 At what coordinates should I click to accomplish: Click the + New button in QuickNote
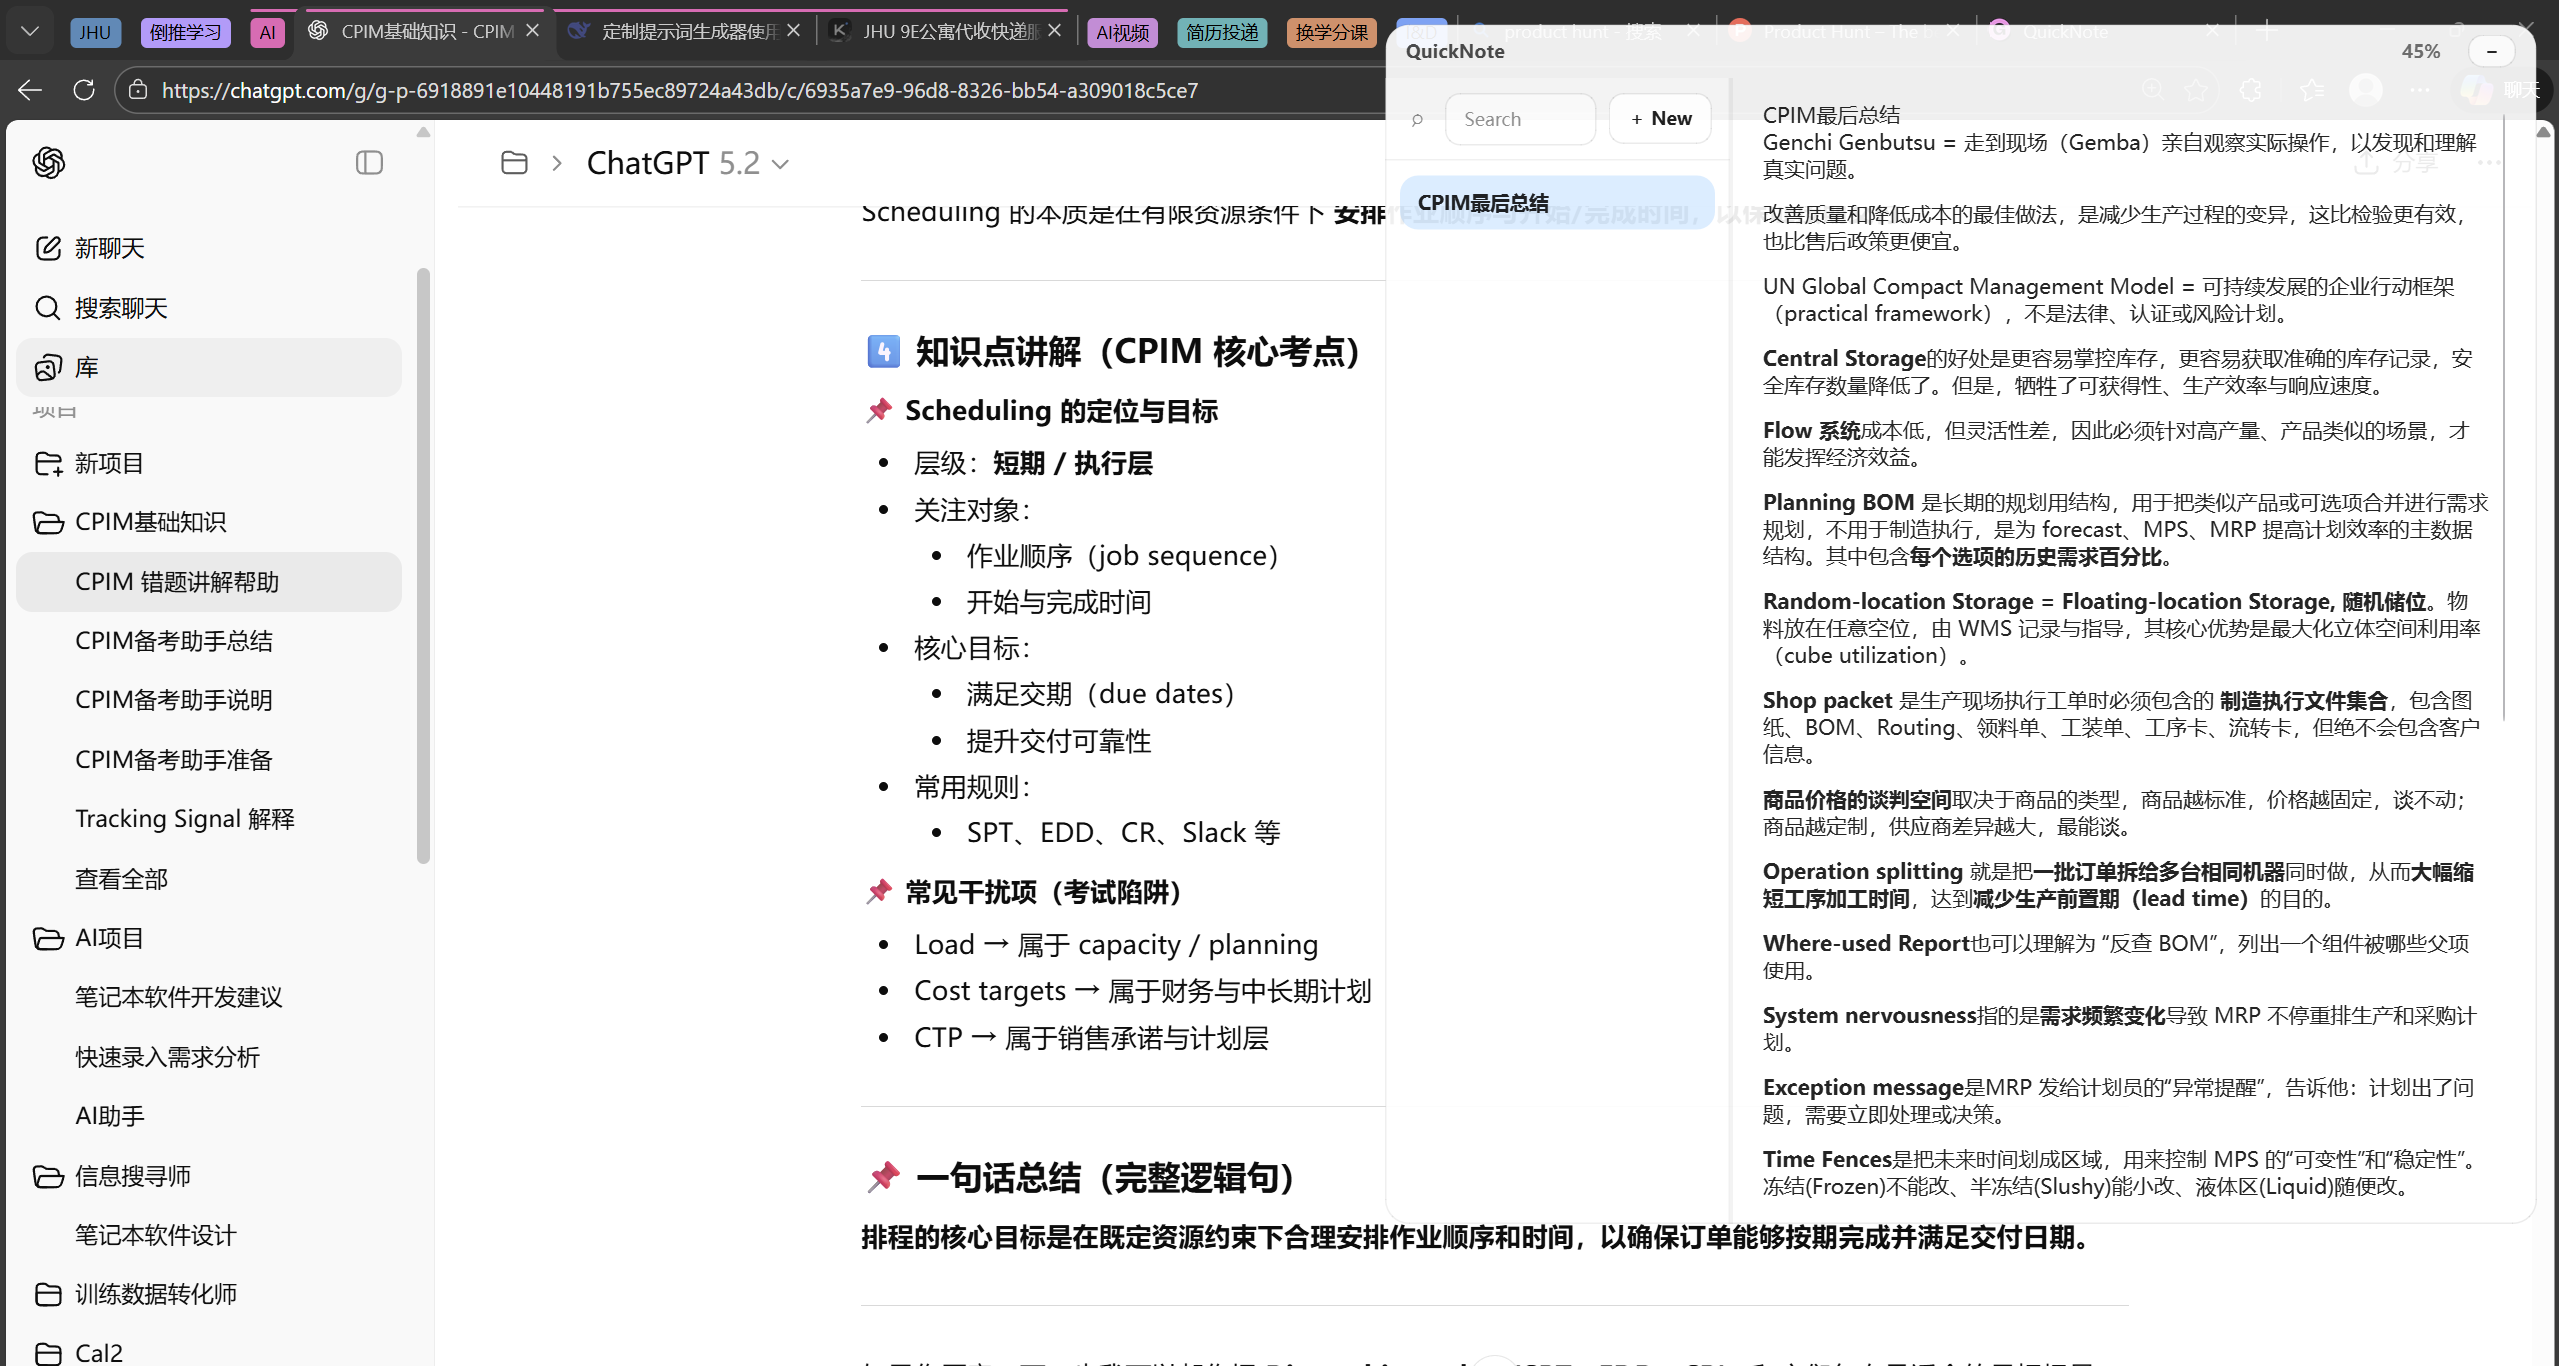coord(1659,118)
